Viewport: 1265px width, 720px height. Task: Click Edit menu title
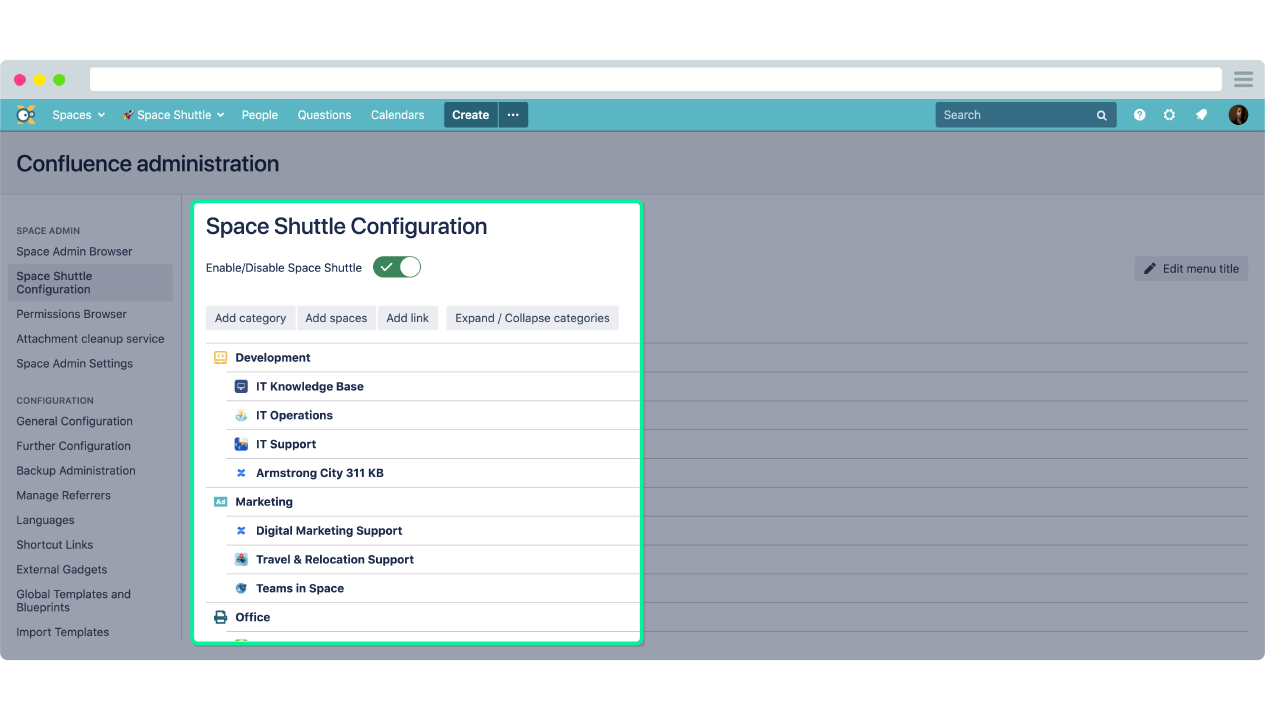pyautogui.click(x=1191, y=268)
